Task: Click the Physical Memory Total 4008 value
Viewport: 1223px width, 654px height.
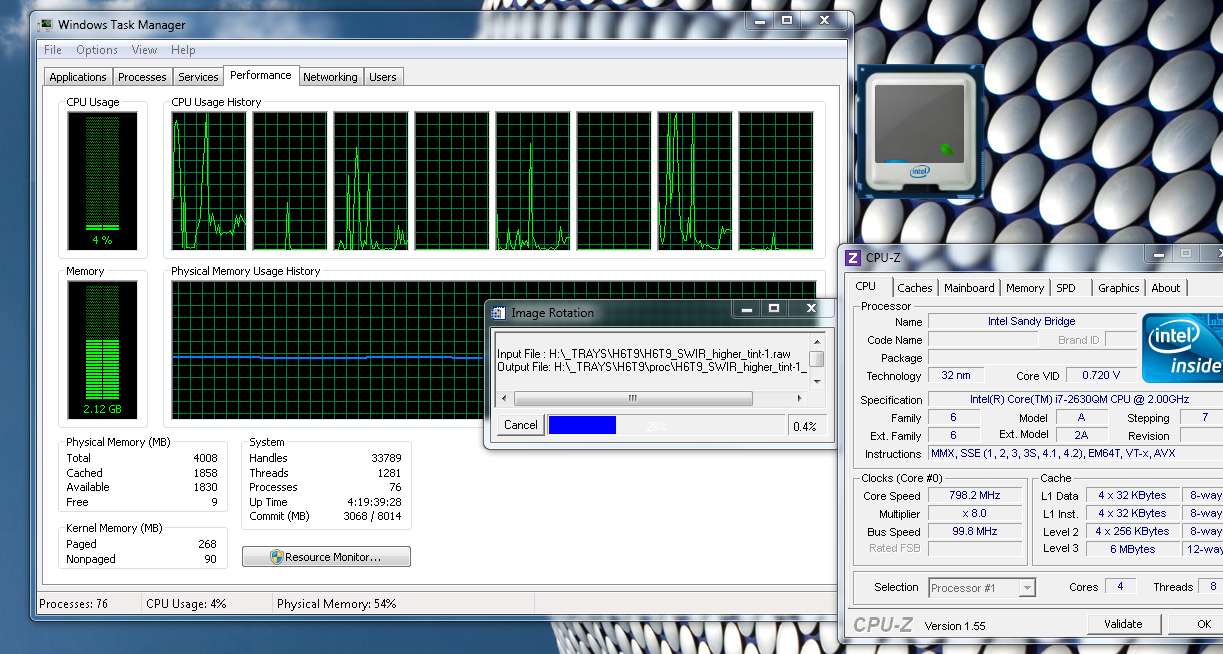Action: (x=205, y=458)
